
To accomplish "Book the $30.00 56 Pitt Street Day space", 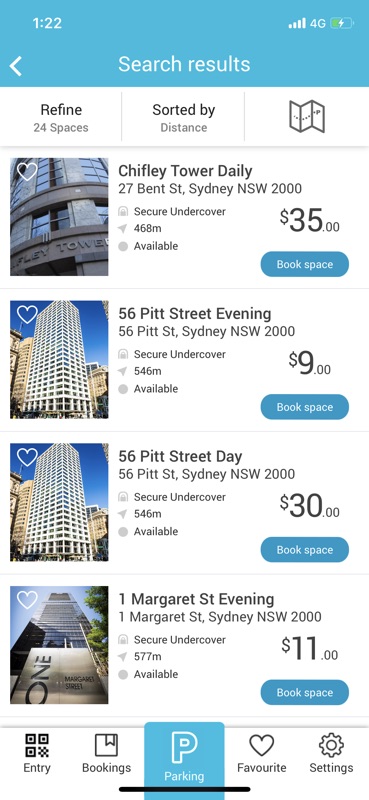I will point(305,550).
